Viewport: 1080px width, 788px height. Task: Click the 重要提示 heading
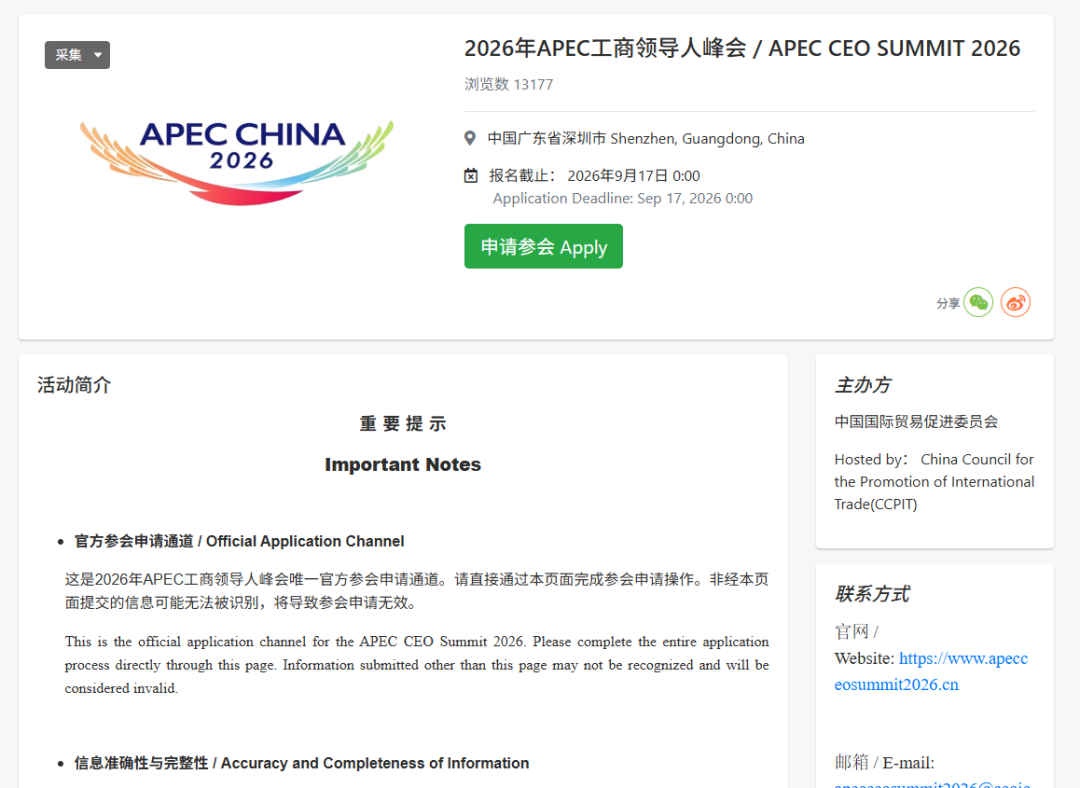pos(403,424)
